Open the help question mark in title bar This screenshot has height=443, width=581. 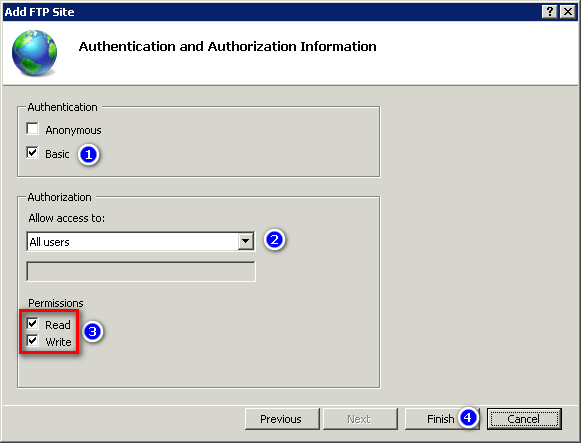[550, 12]
